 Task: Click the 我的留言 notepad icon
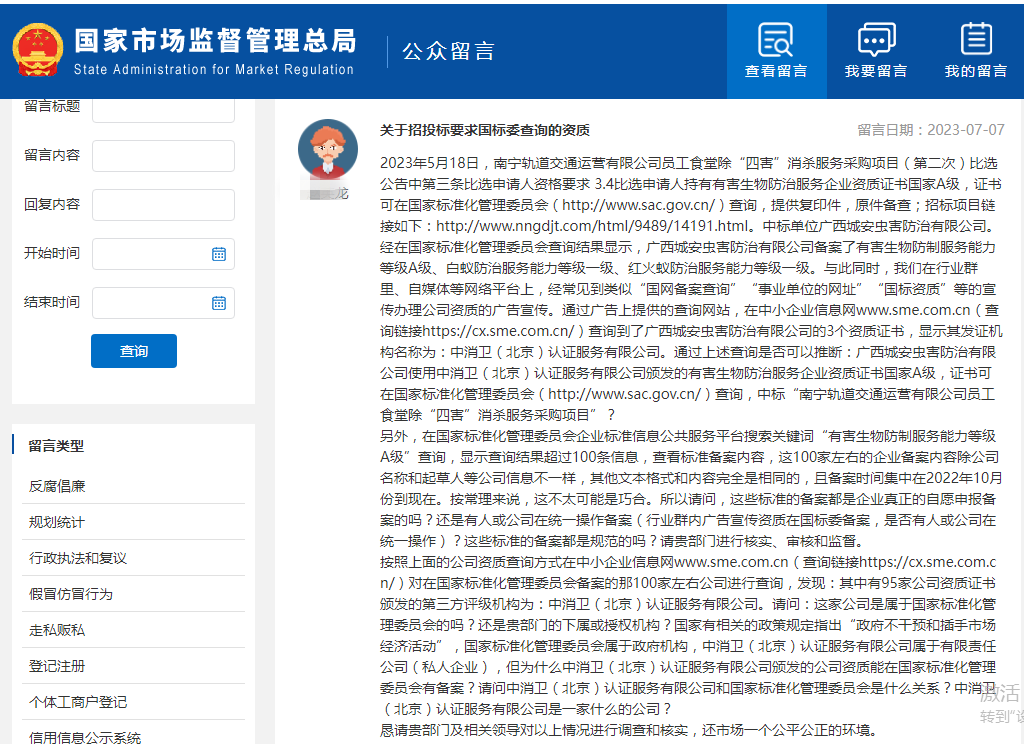point(976,39)
